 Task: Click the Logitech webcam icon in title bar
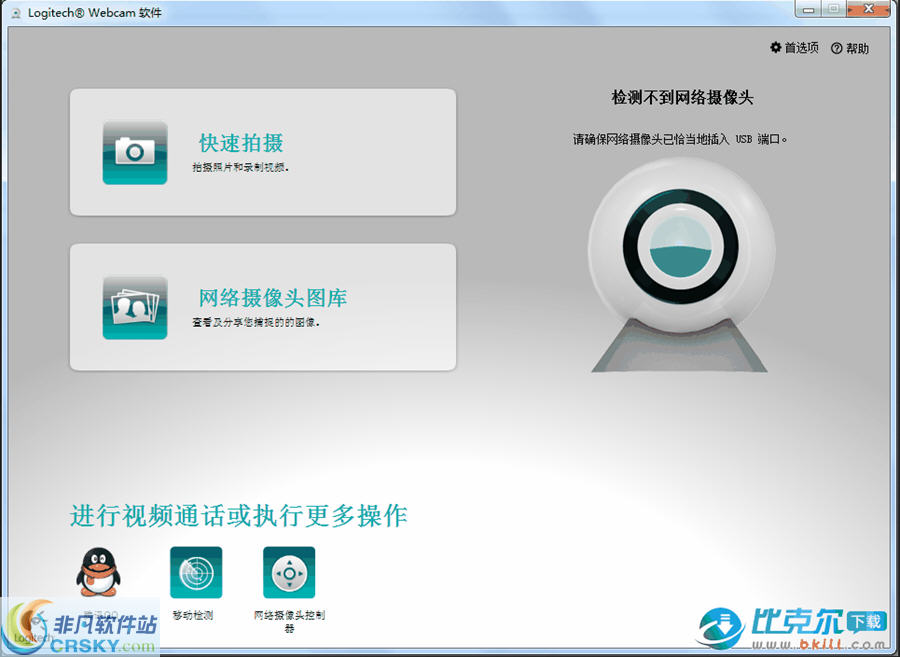14,10
